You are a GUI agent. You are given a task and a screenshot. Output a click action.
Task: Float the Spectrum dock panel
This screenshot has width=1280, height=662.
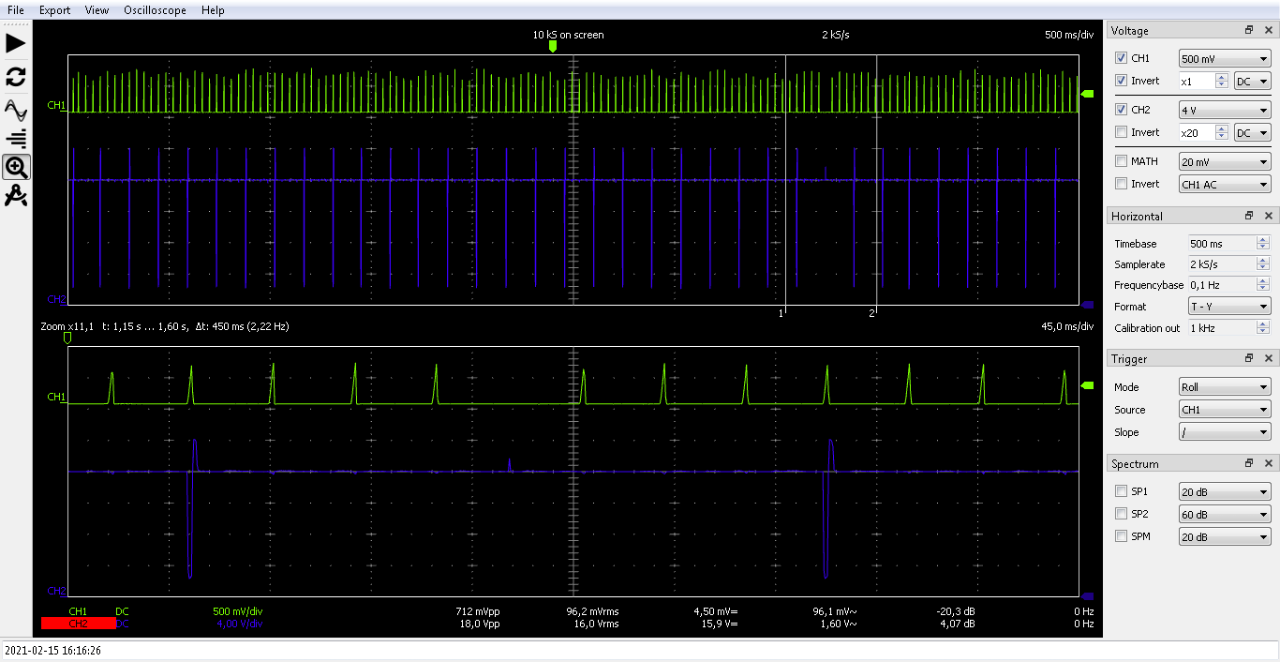click(x=1249, y=464)
